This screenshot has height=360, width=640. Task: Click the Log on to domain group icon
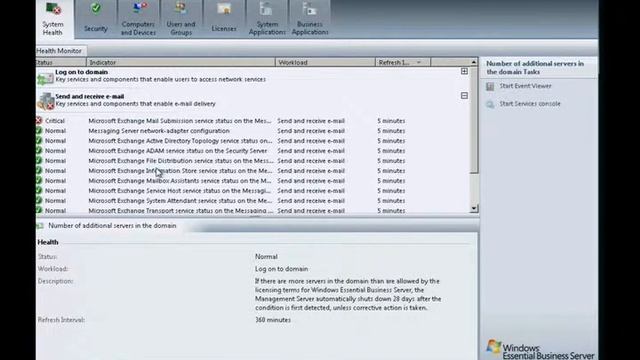[45, 78]
